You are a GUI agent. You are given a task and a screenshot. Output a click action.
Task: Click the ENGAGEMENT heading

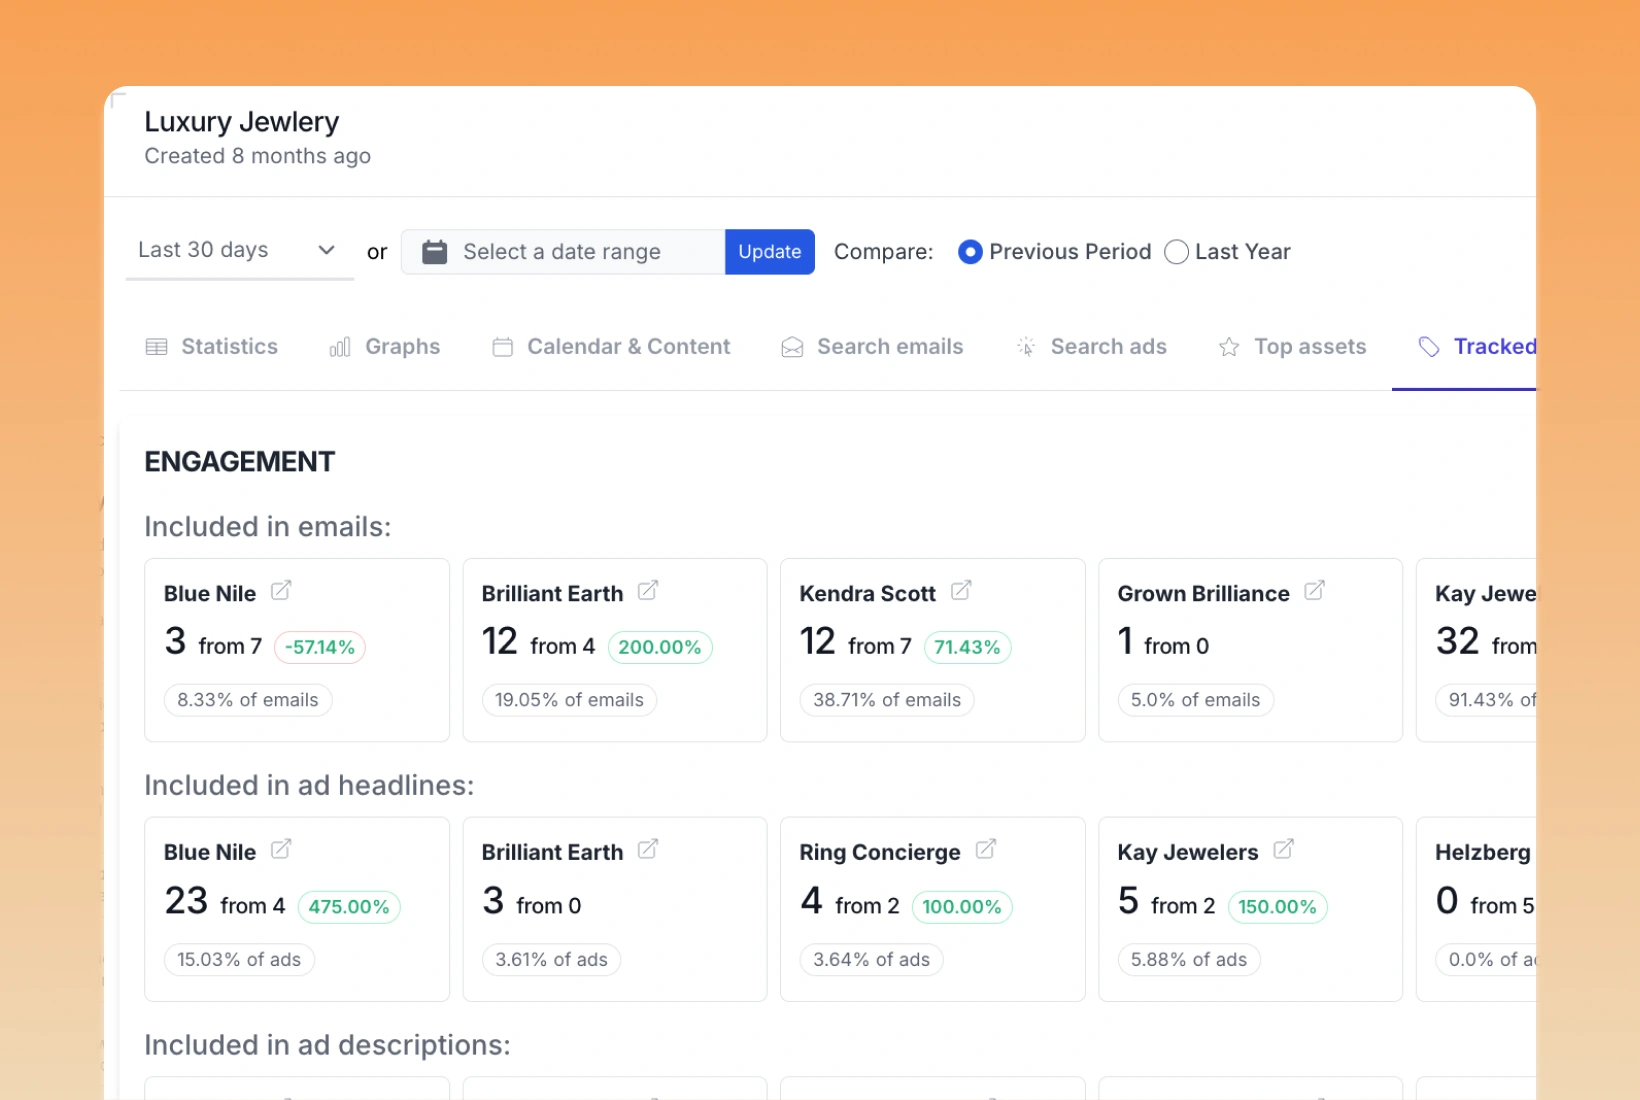click(240, 462)
